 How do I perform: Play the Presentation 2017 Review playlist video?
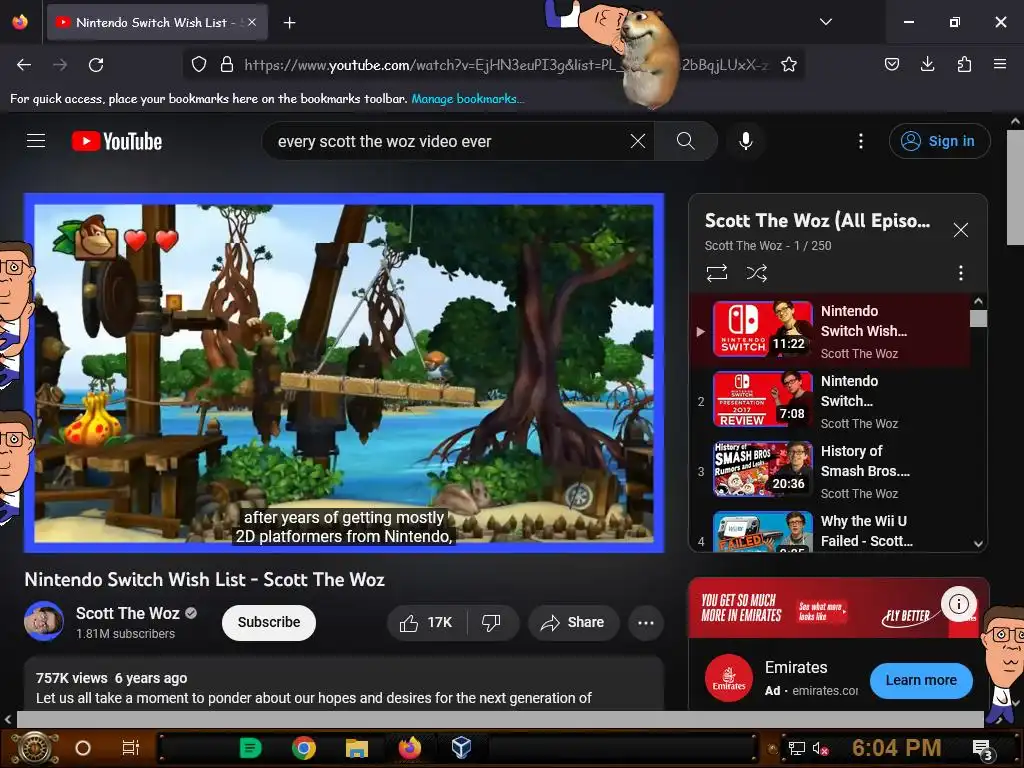click(x=763, y=399)
